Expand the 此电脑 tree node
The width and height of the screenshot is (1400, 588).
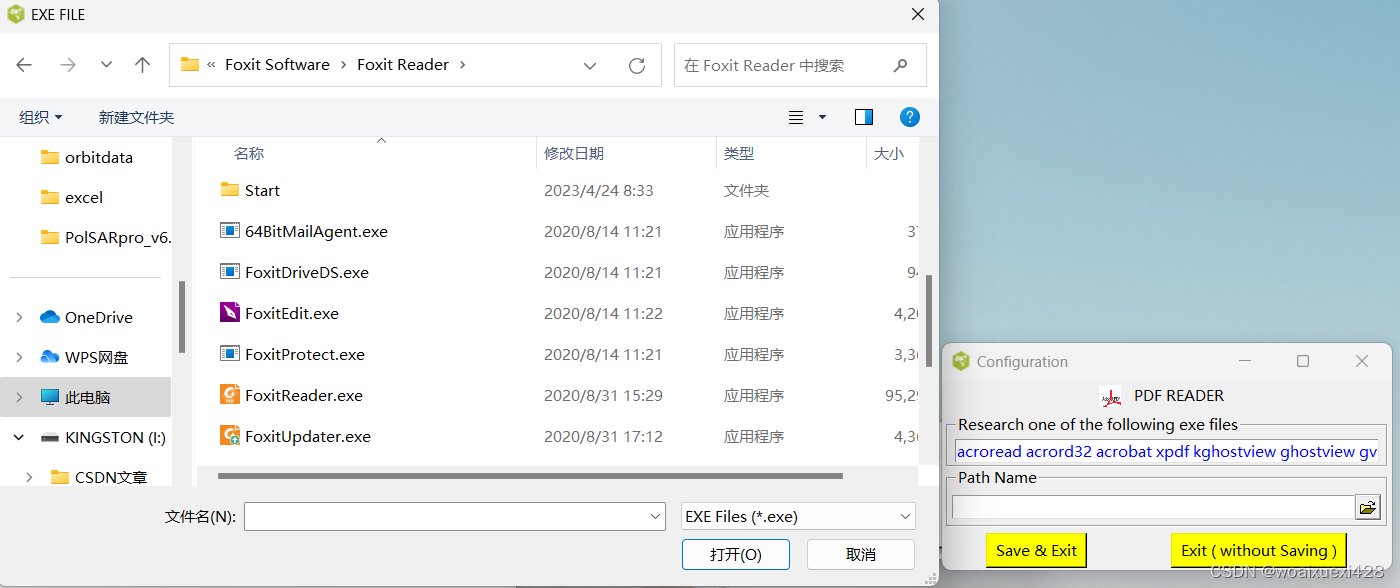click(x=19, y=397)
